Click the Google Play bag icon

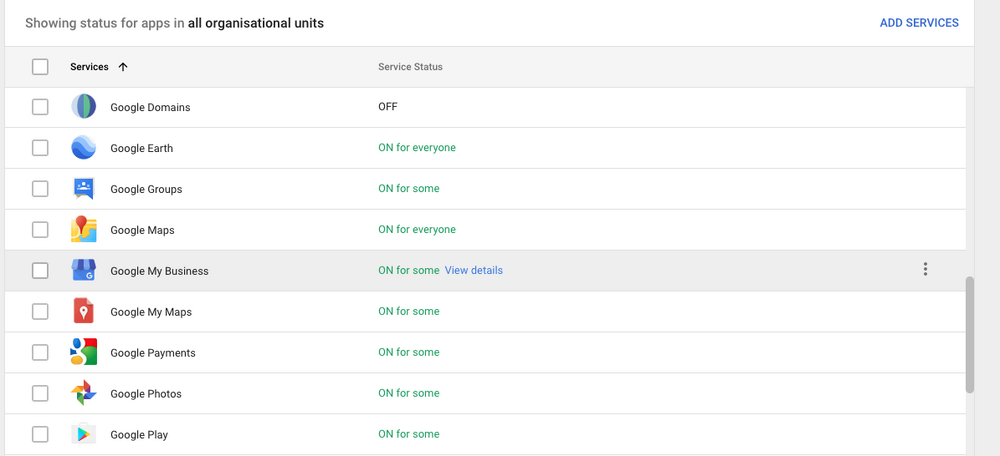tap(84, 434)
